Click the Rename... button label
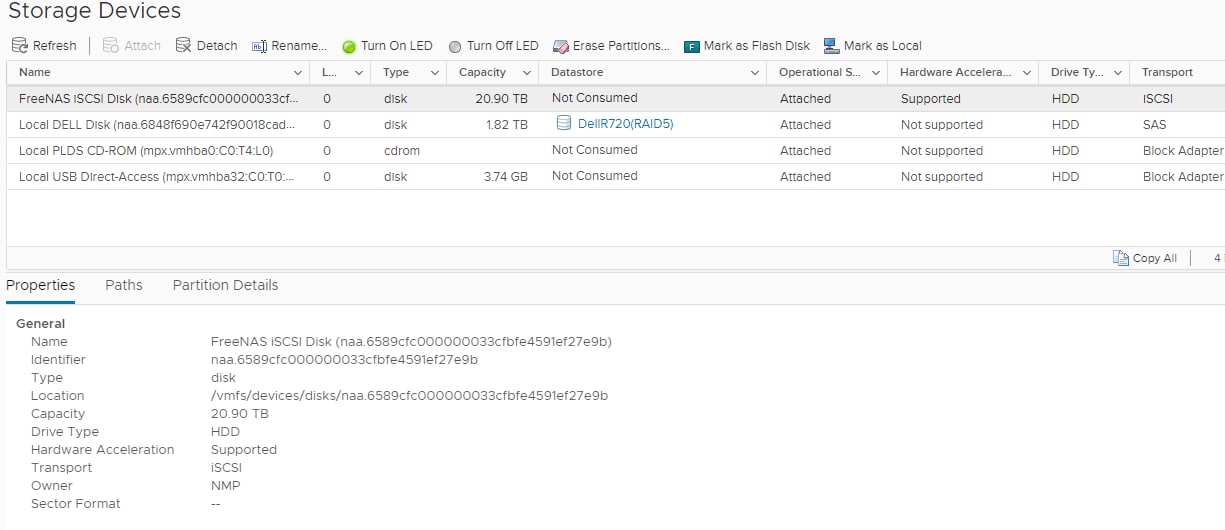 click(299, 46)
